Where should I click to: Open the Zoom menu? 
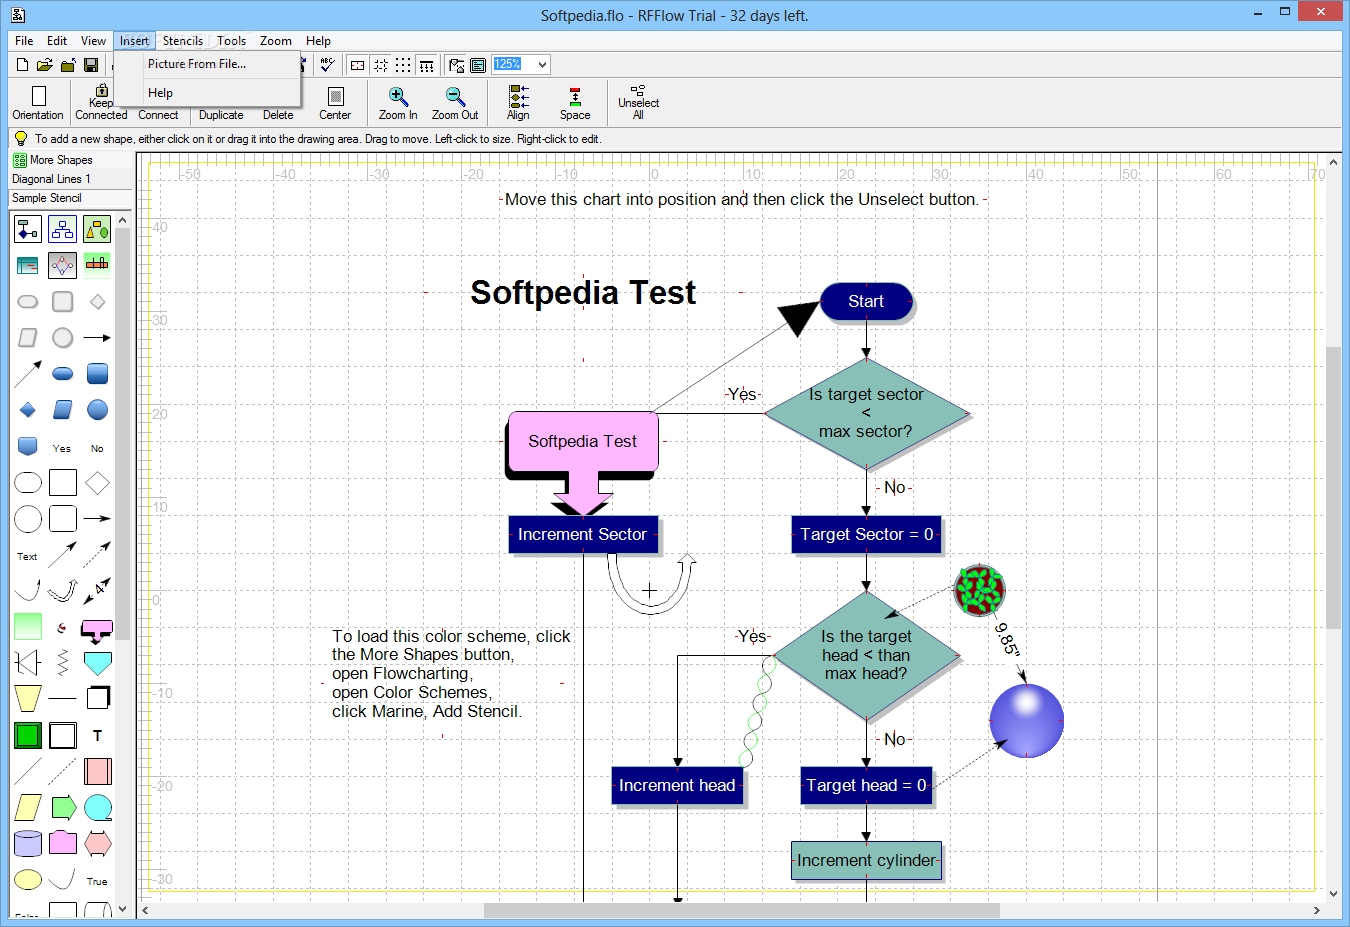pyautogui.click(x=276, y=41)
